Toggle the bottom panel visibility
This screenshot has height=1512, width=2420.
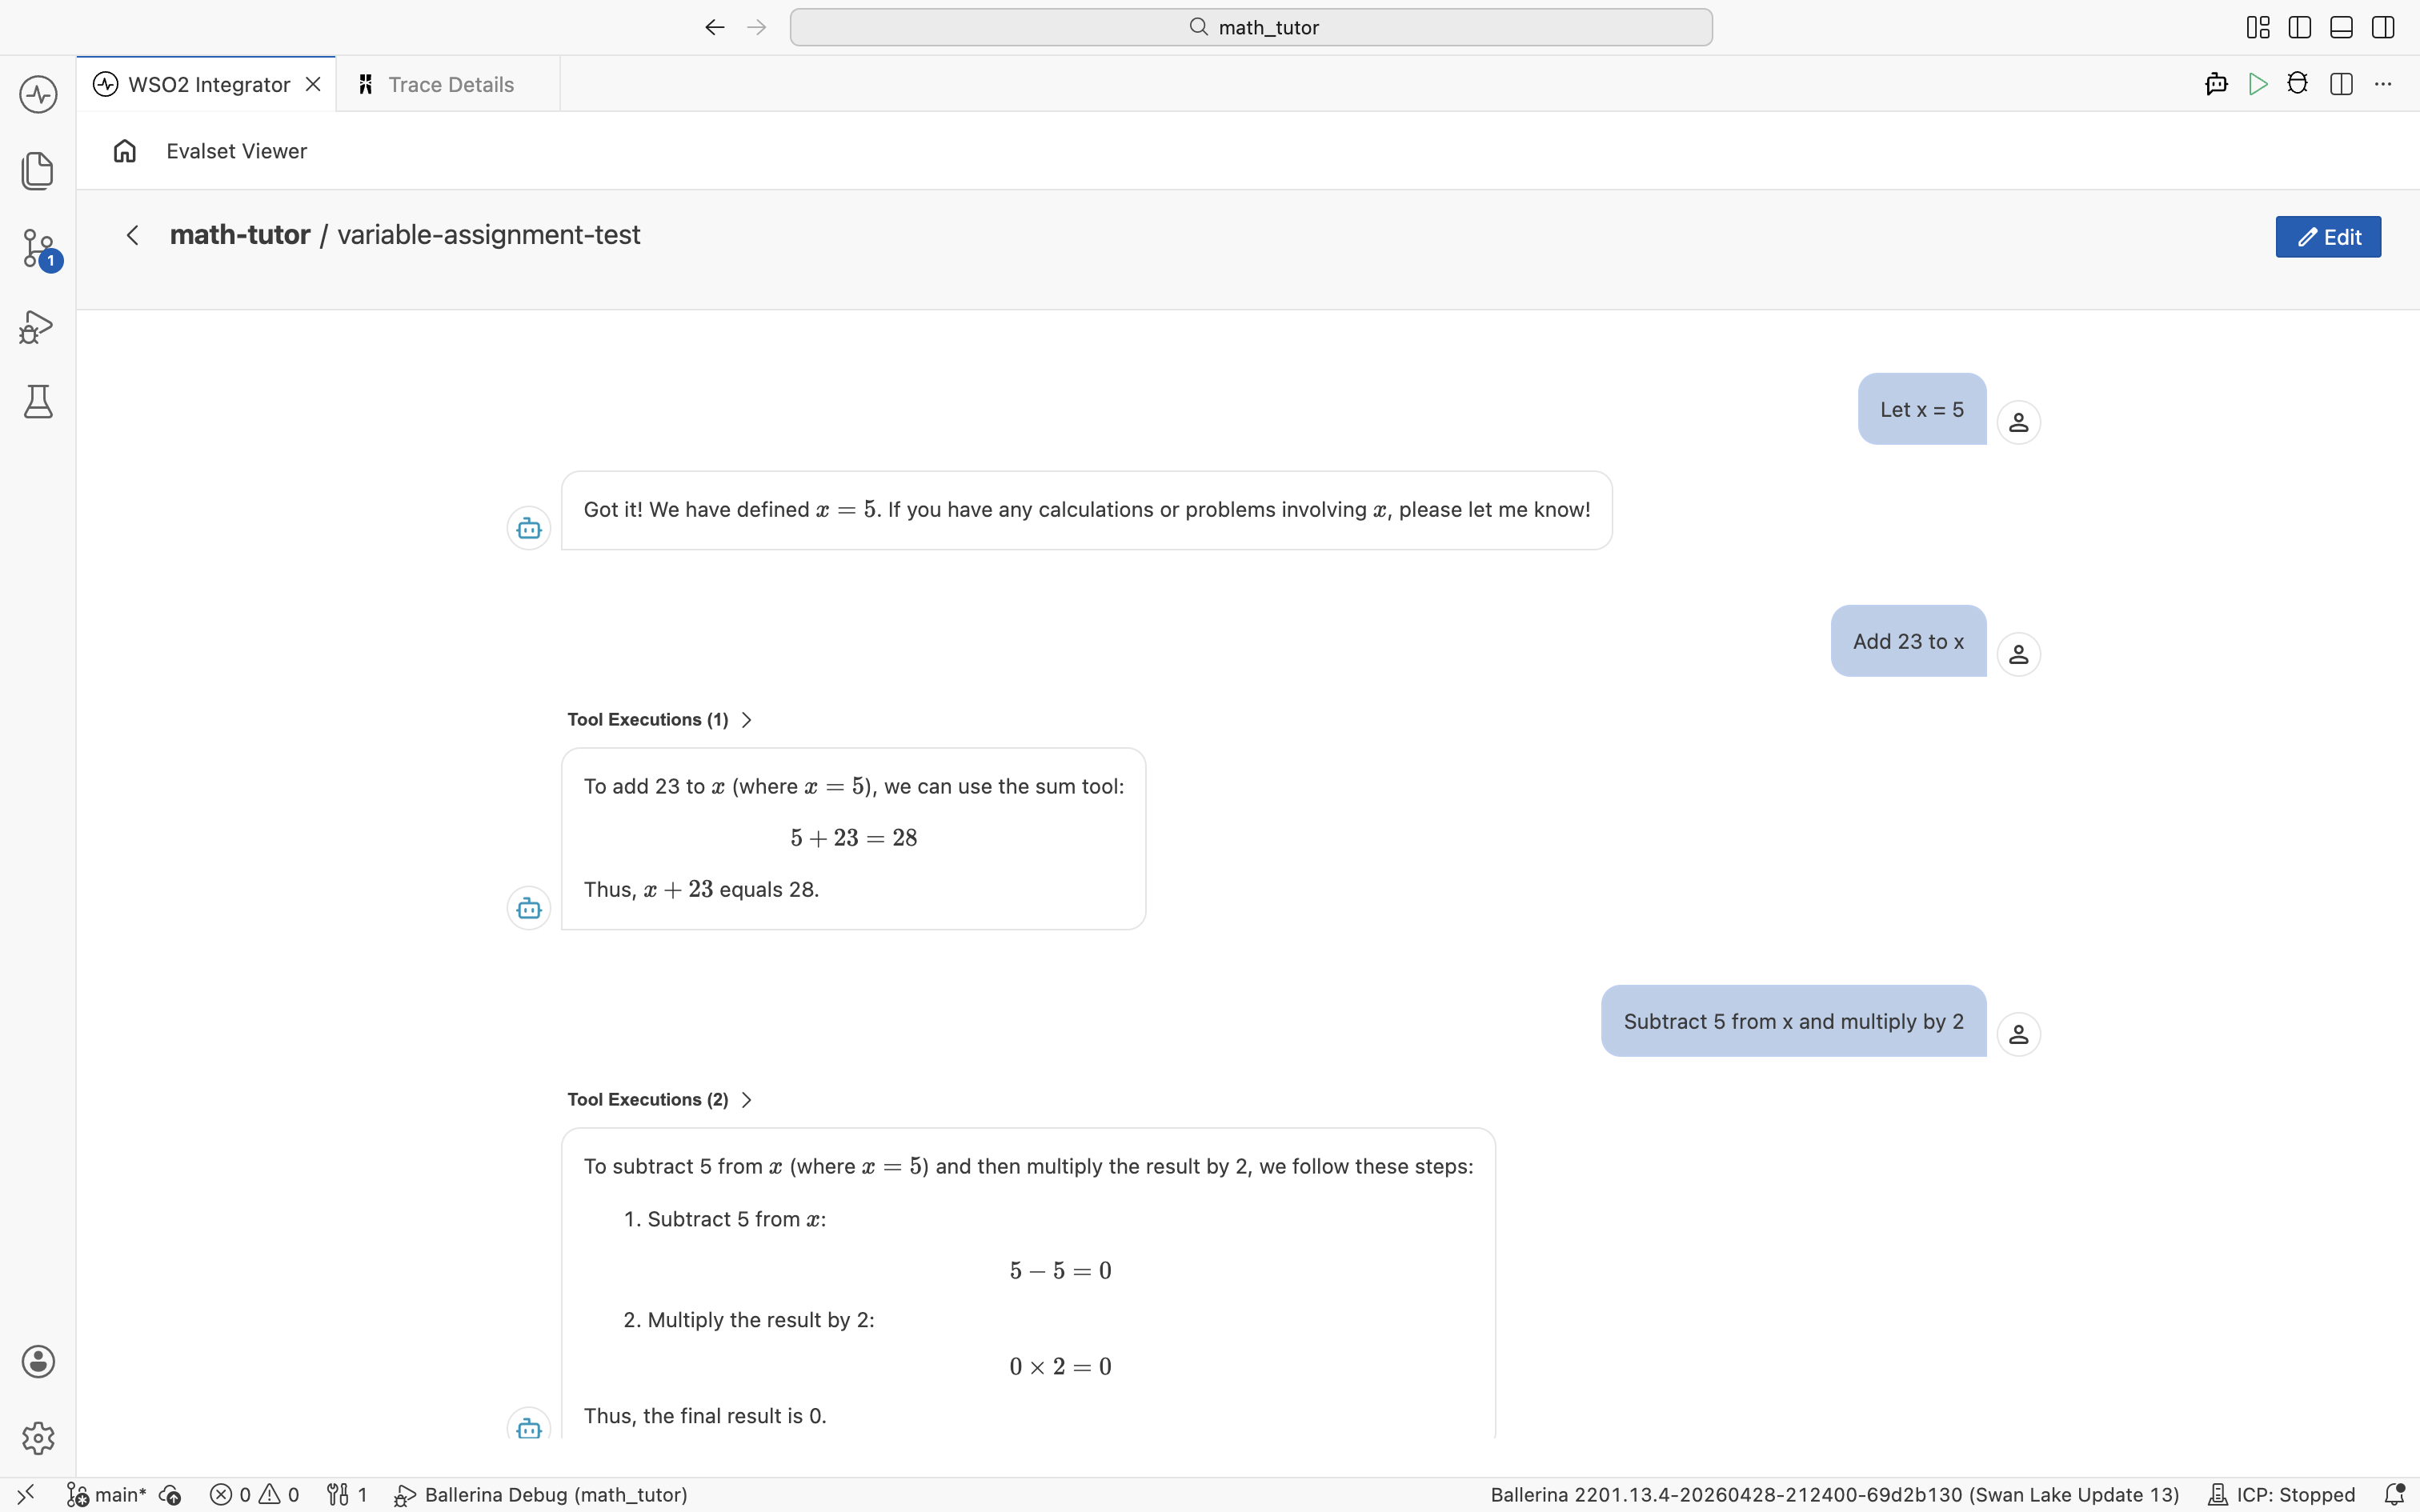(x=2341, y=27)
